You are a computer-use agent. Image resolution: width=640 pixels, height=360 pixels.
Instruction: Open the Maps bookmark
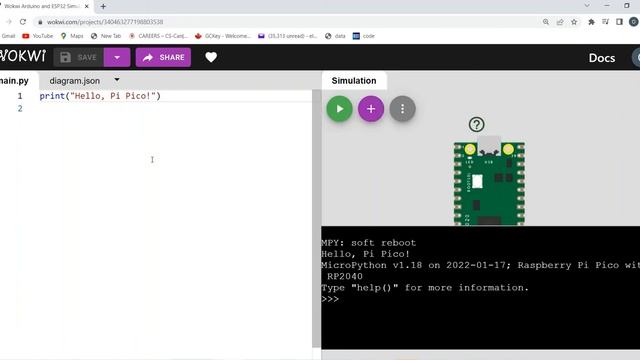pyautogui.click(x=72, y=36)
